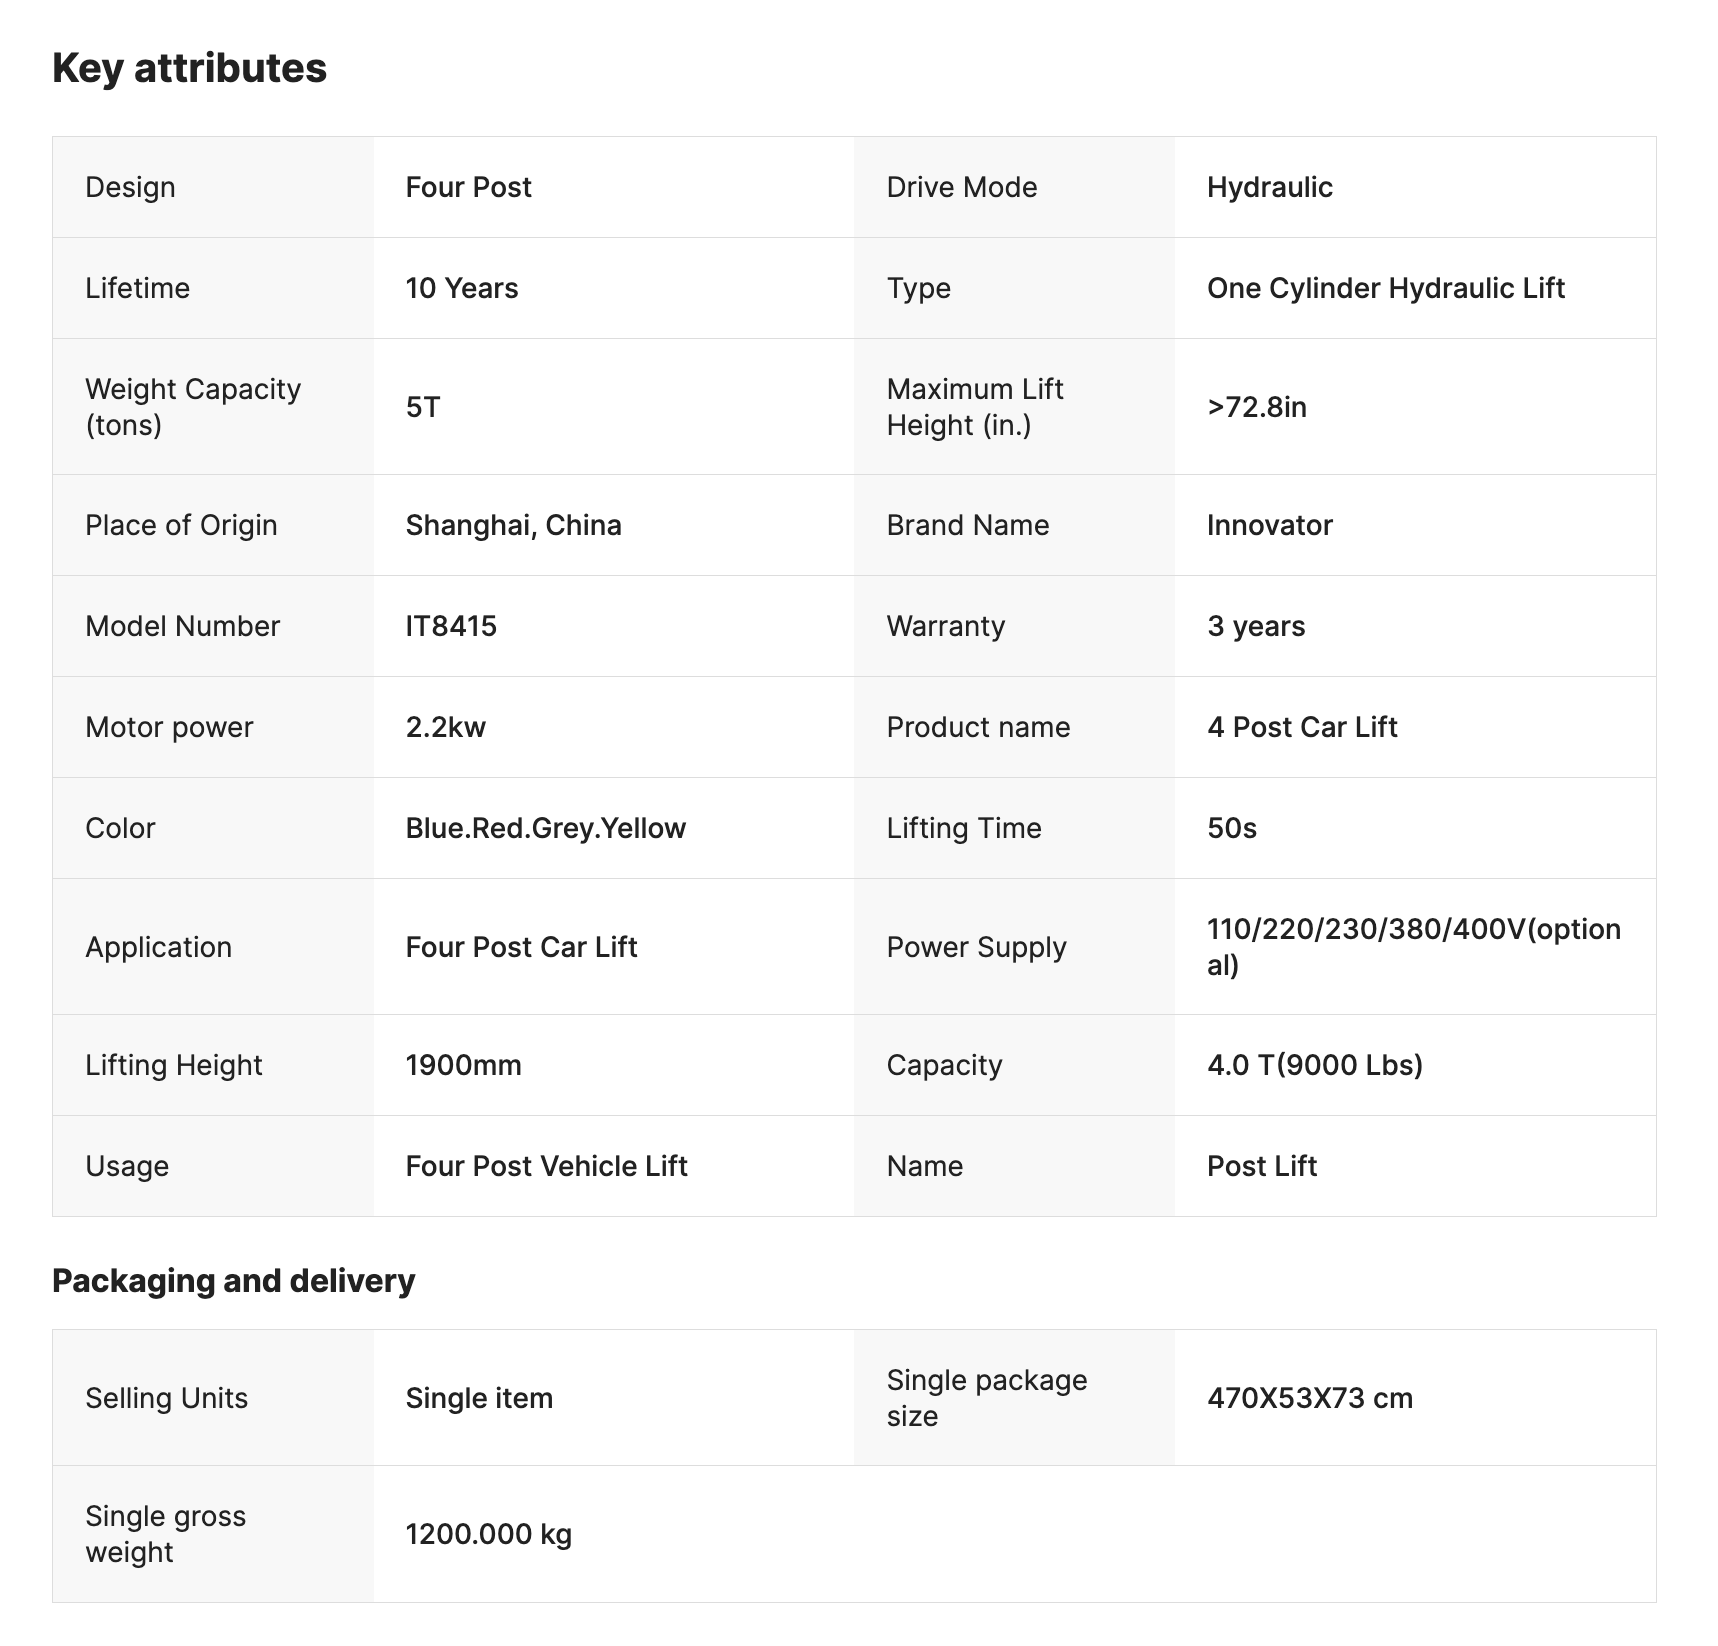Click the Packaging and delivery heading

point(233,1280)
